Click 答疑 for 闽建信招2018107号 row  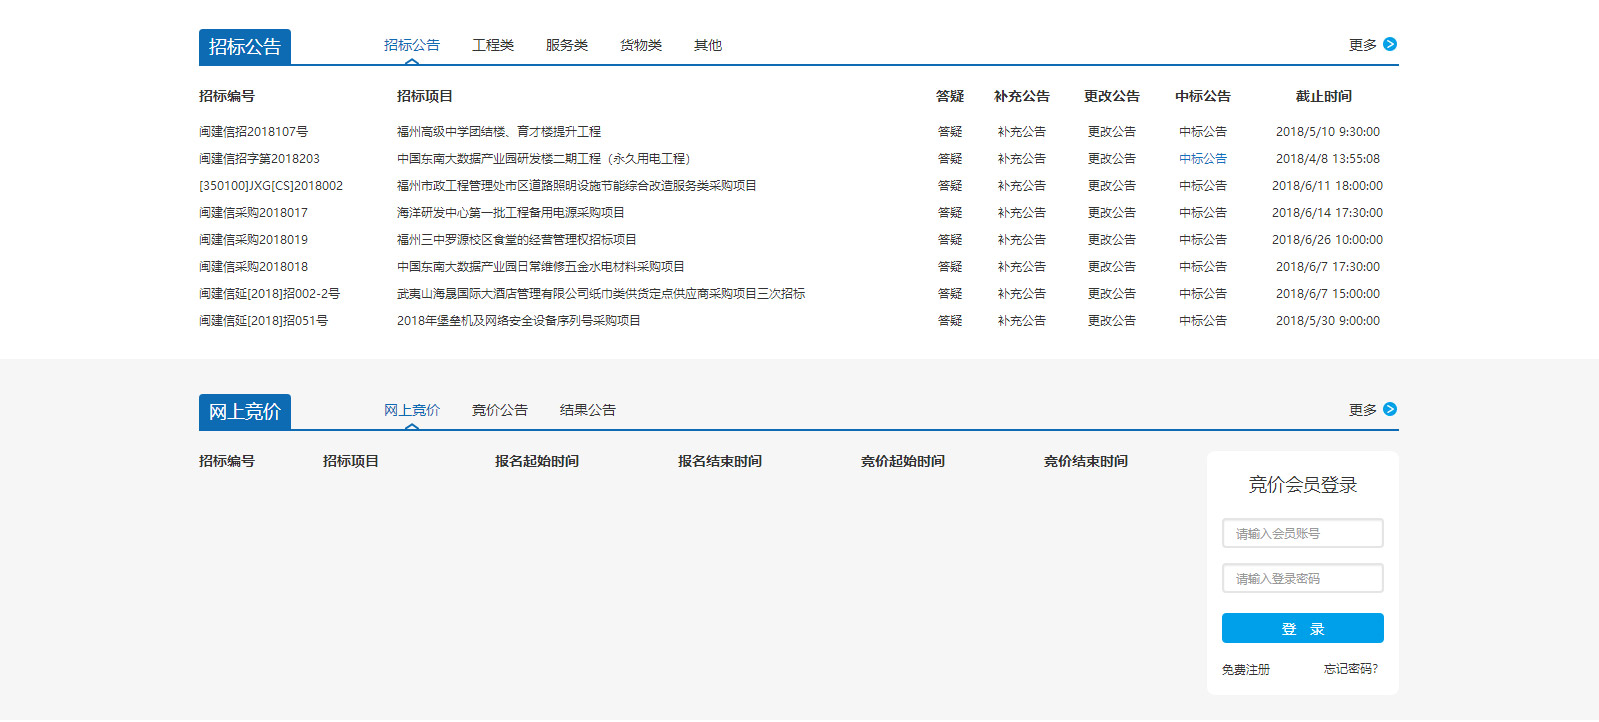click(x=949, y=132)
